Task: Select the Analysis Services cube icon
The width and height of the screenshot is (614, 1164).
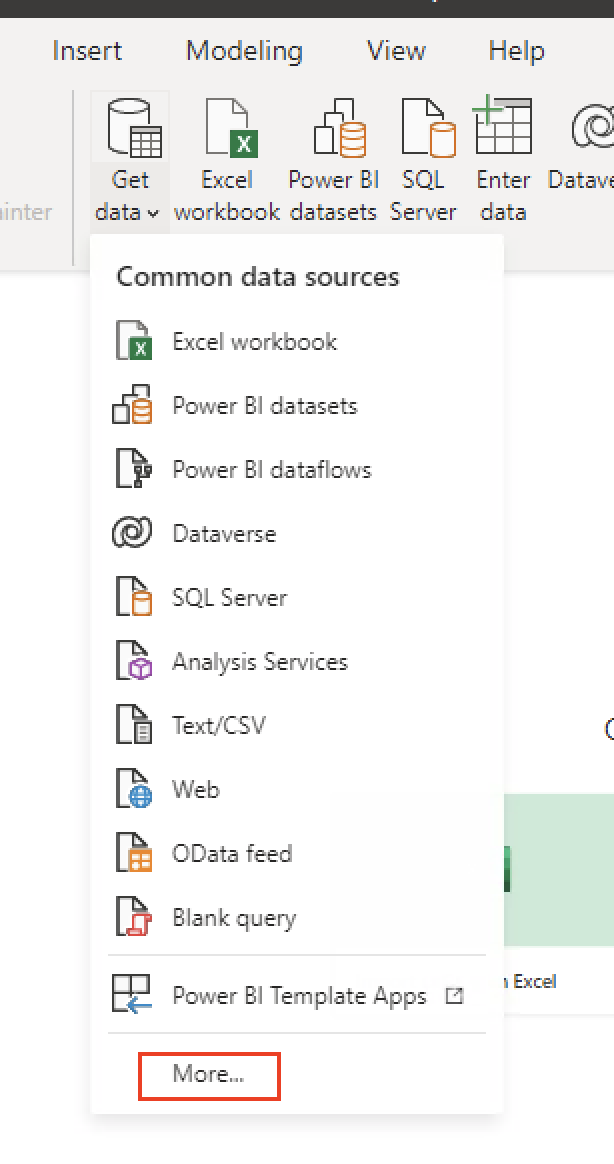Action: [x=132, y=662]
